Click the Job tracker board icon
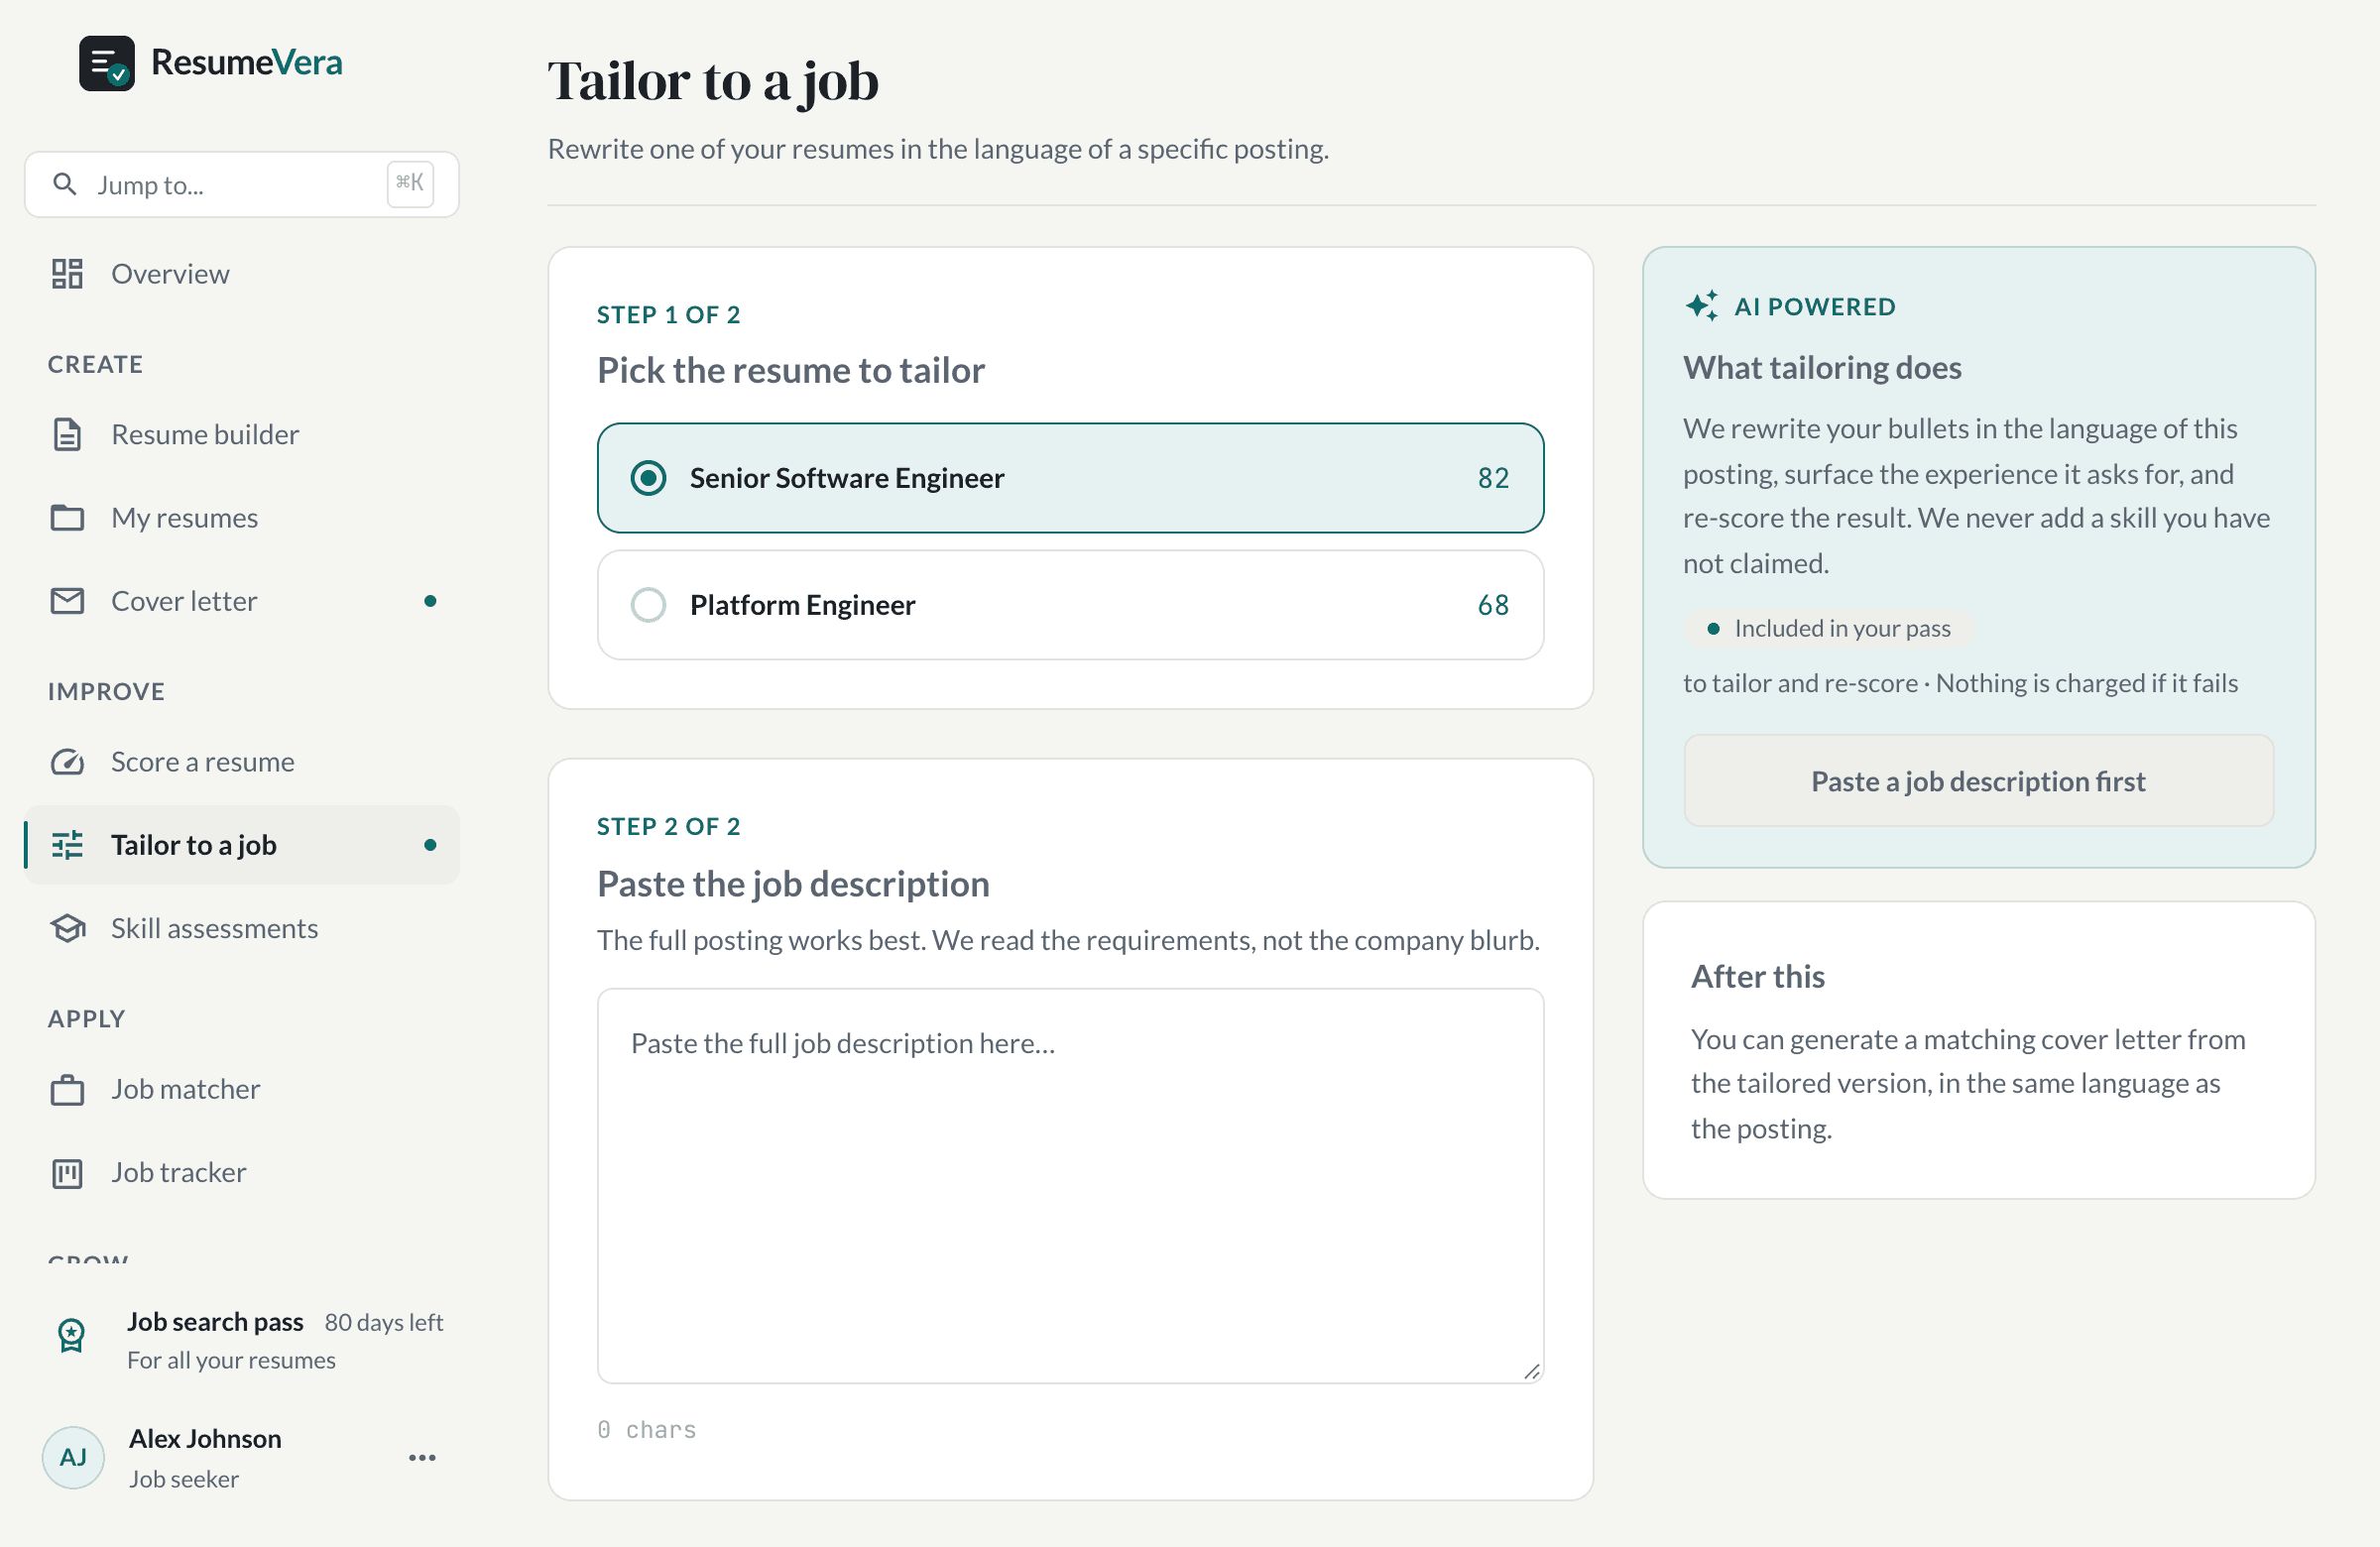Screen dimensions: 2380x1547 coord(67,1172)
